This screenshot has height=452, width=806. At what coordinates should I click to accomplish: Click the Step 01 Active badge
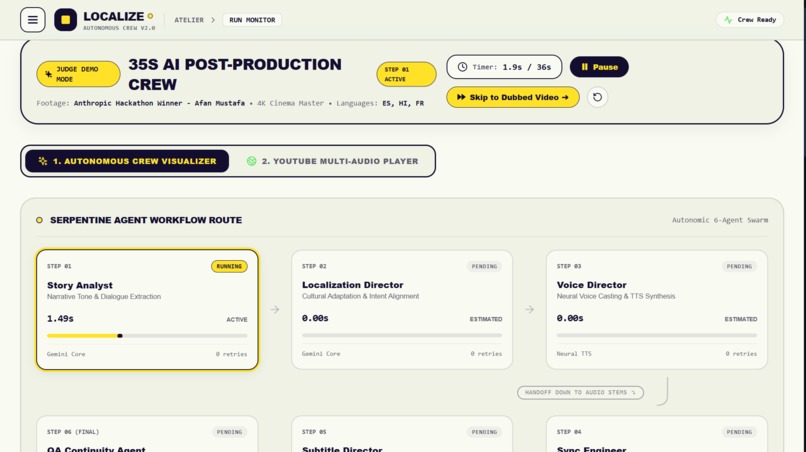point(406,74)
